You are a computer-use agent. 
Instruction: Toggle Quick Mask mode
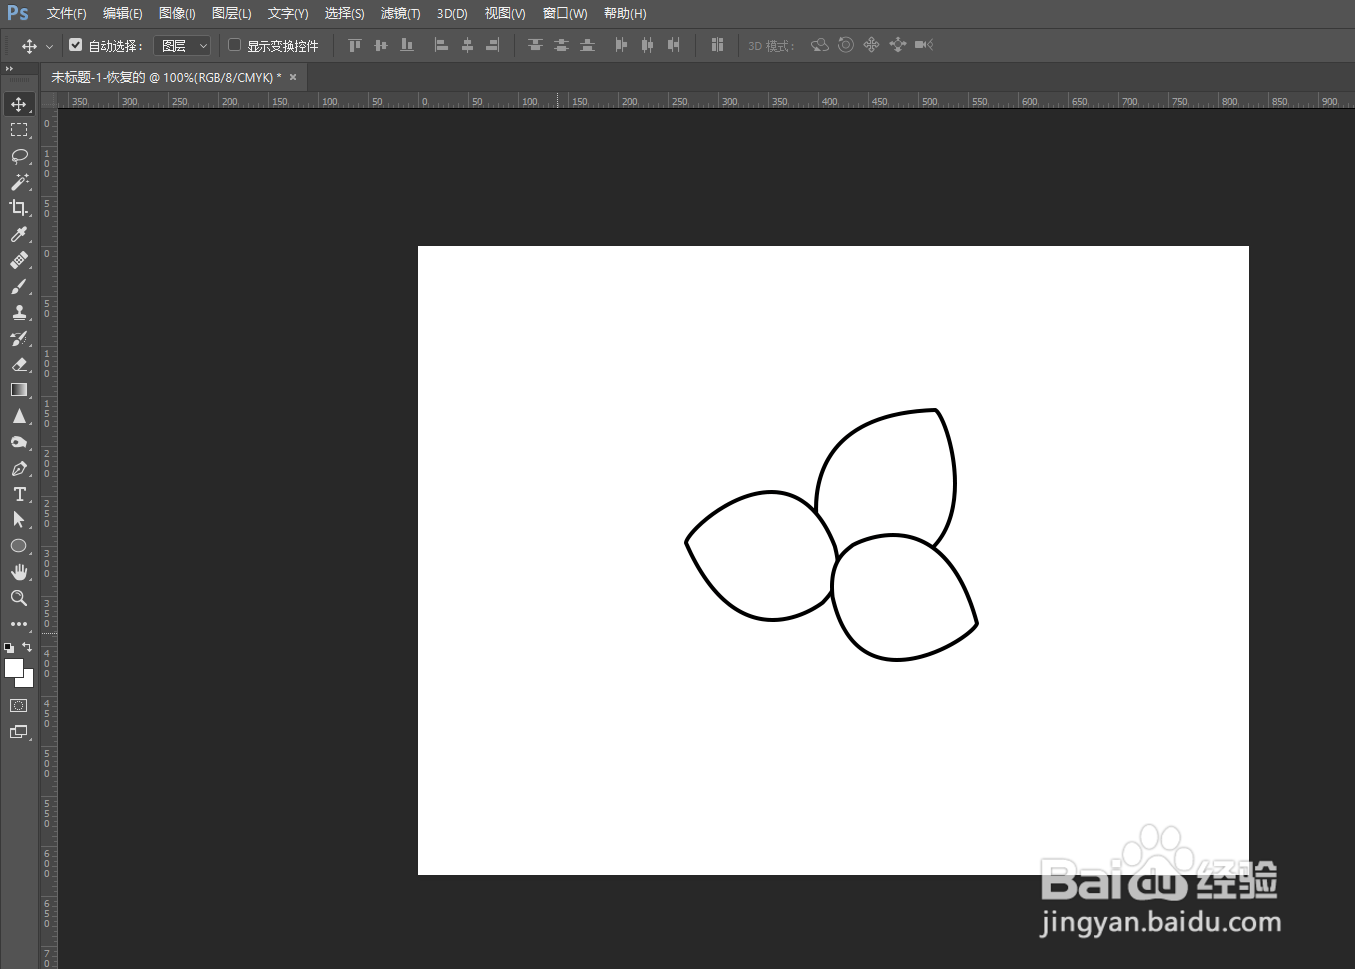pyautogui.click(x=19, y=706)
